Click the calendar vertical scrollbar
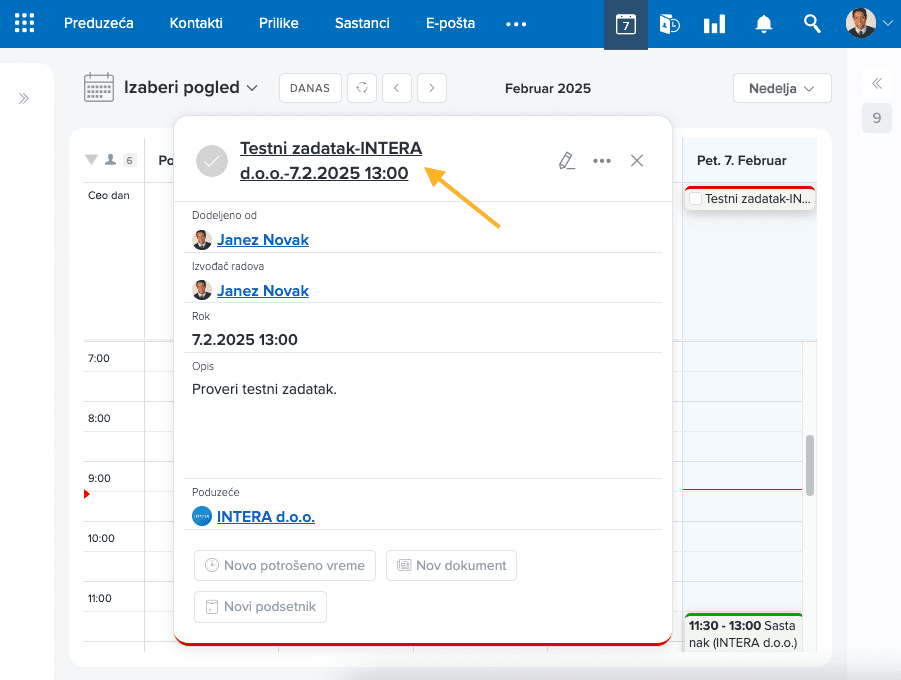Image resolution: width=901 pixels, height=680 pixels. pos(810,465)
